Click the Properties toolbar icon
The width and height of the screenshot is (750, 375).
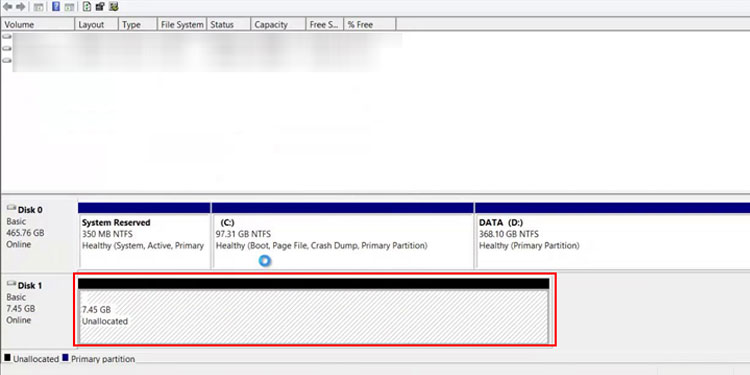point(100,7)
